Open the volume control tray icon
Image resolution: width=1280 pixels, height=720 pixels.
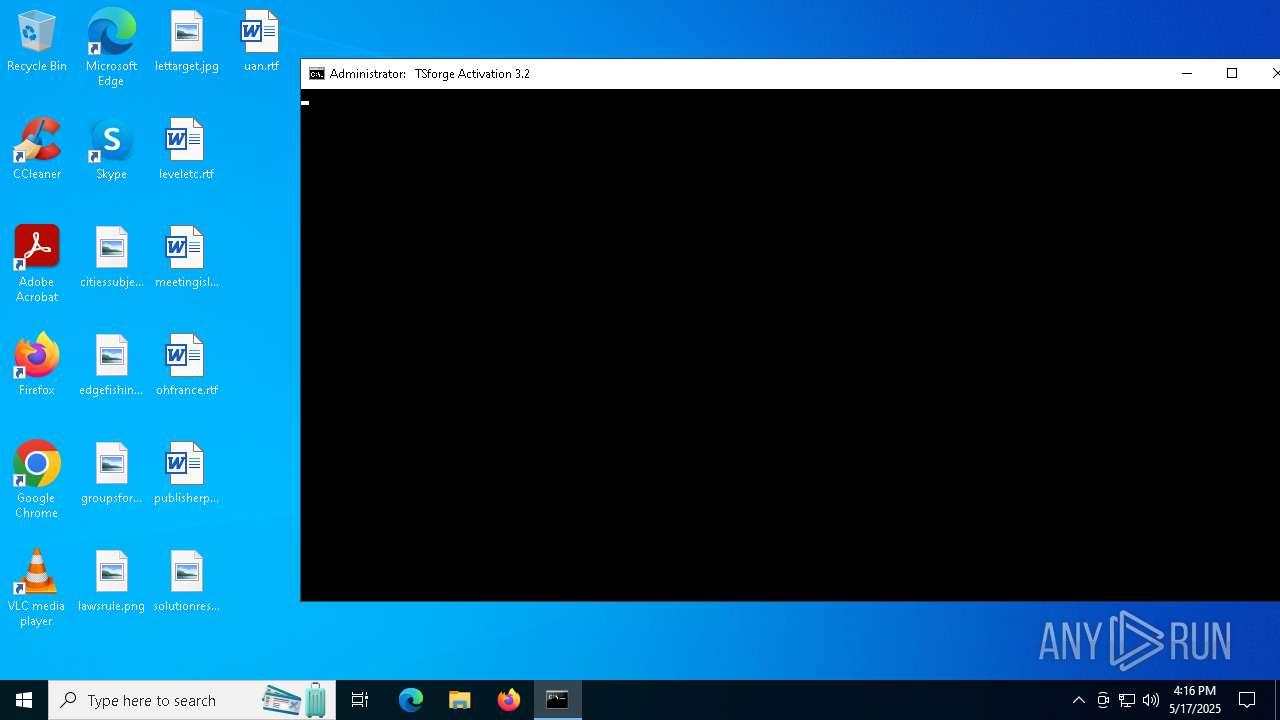1151,700
